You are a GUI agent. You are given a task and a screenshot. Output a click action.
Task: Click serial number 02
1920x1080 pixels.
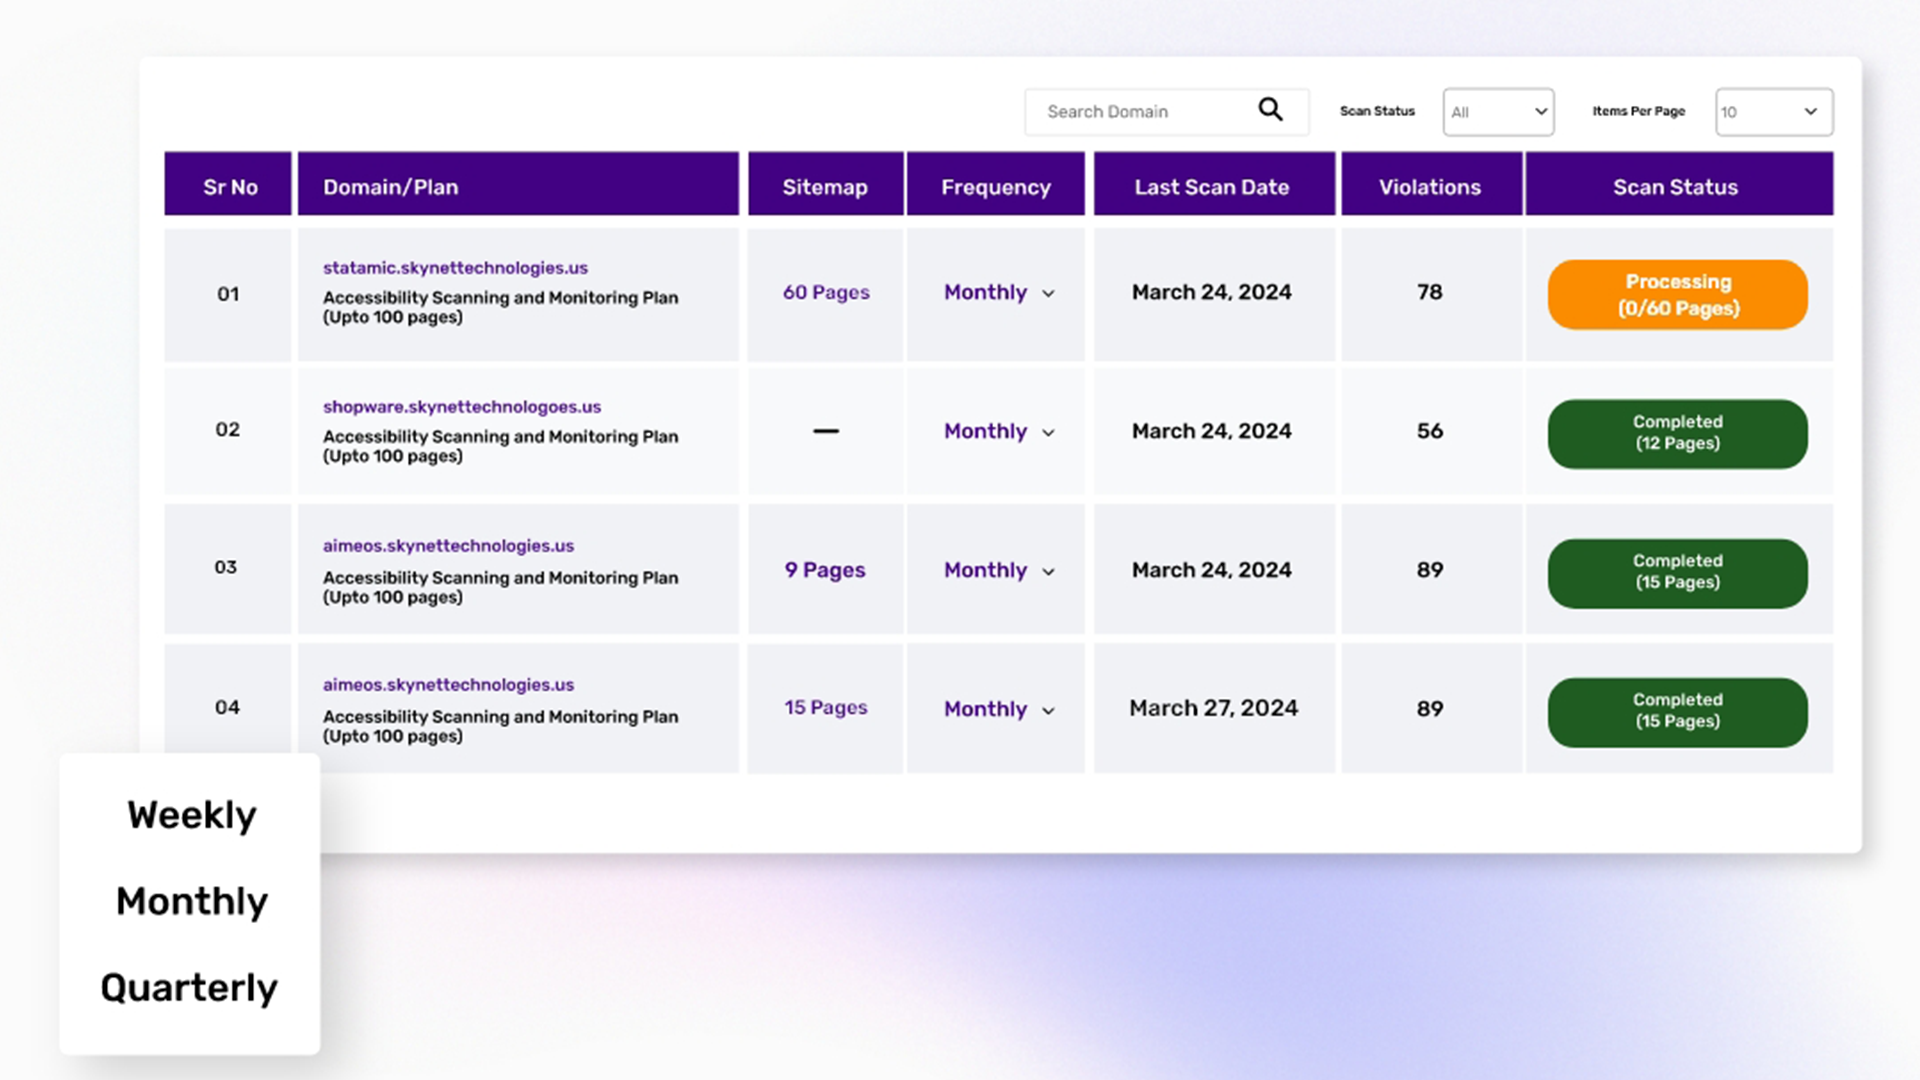(228, 429)
